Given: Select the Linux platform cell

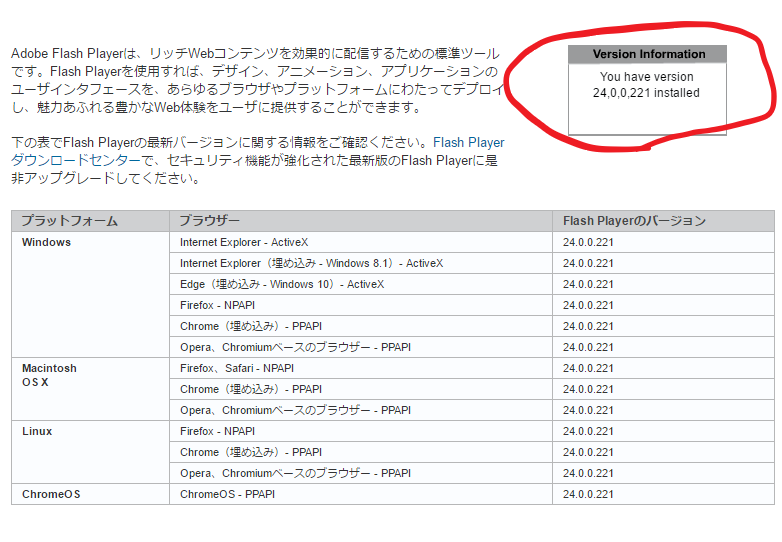Looking at the screenshot, I should [x=90, y=452].
